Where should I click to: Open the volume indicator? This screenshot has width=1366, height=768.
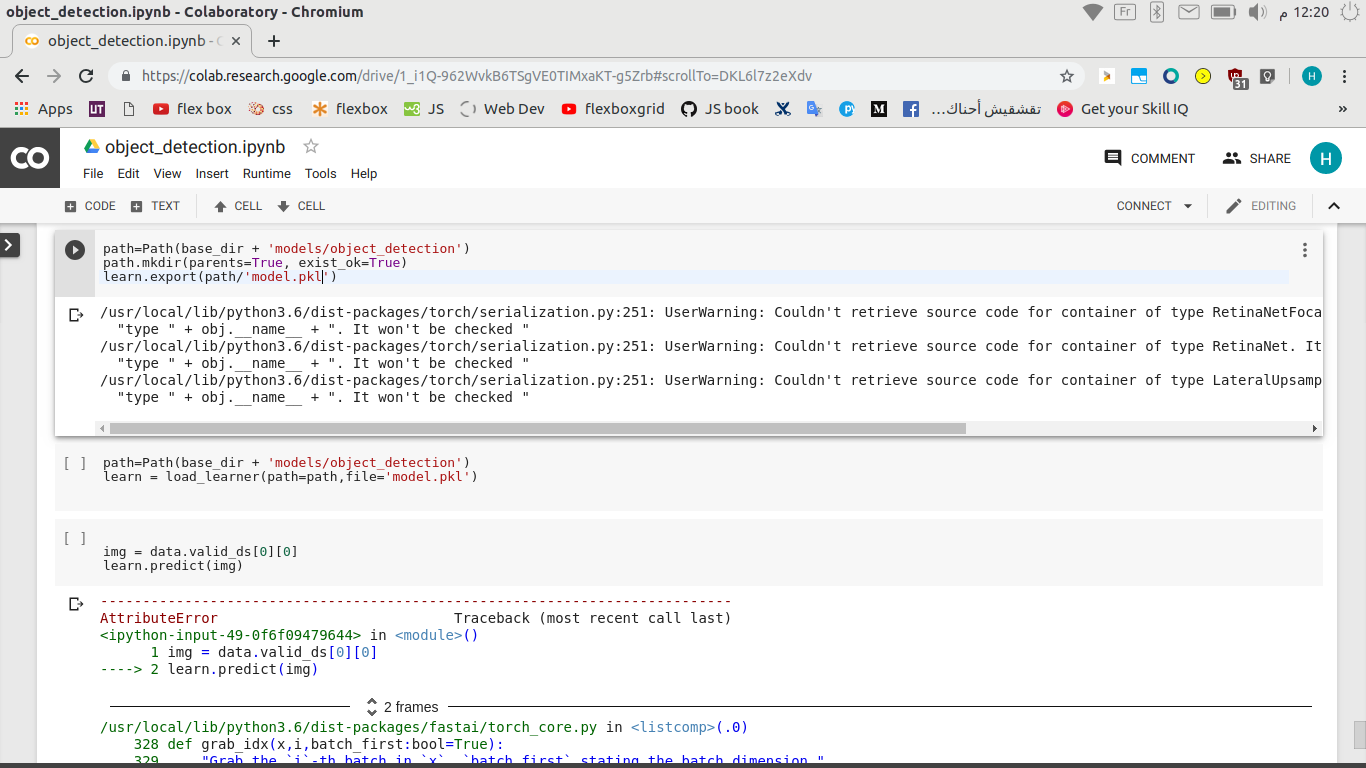(x=1256, y=12)
